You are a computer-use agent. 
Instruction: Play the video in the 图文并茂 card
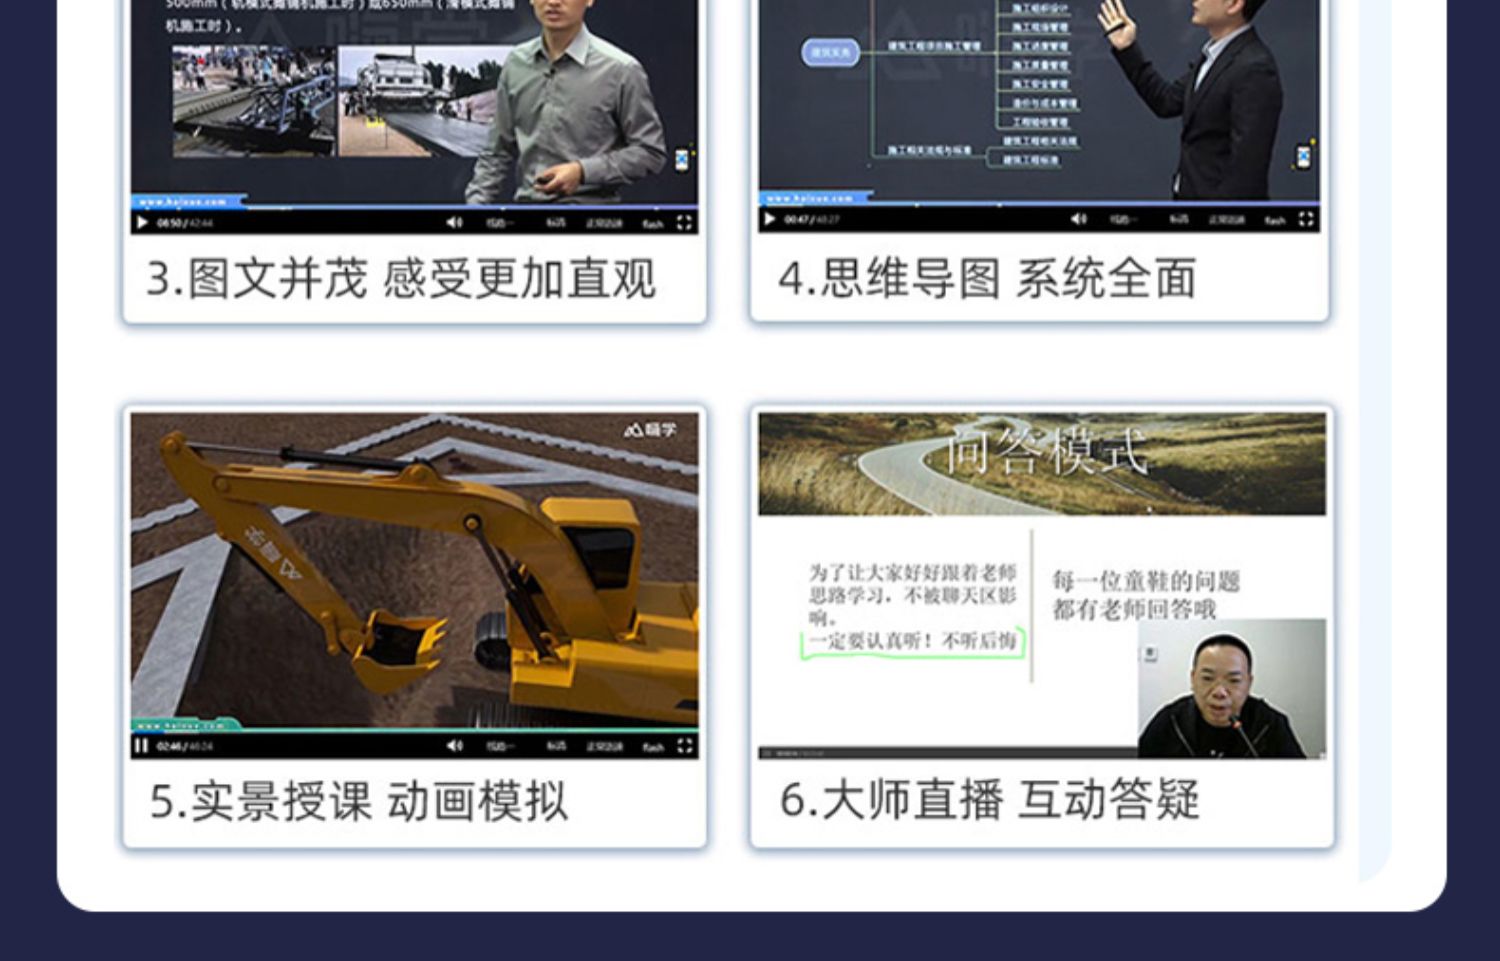[x=142, y=223]
